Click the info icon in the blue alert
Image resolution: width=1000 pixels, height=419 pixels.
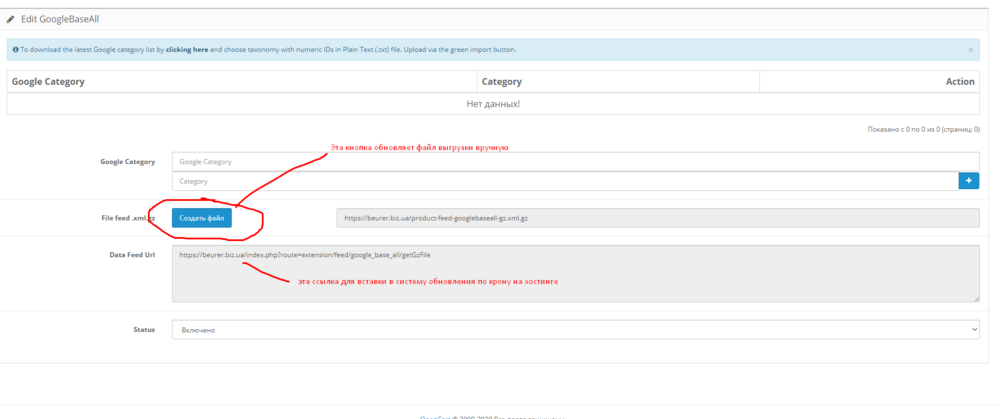pos(16,49)
